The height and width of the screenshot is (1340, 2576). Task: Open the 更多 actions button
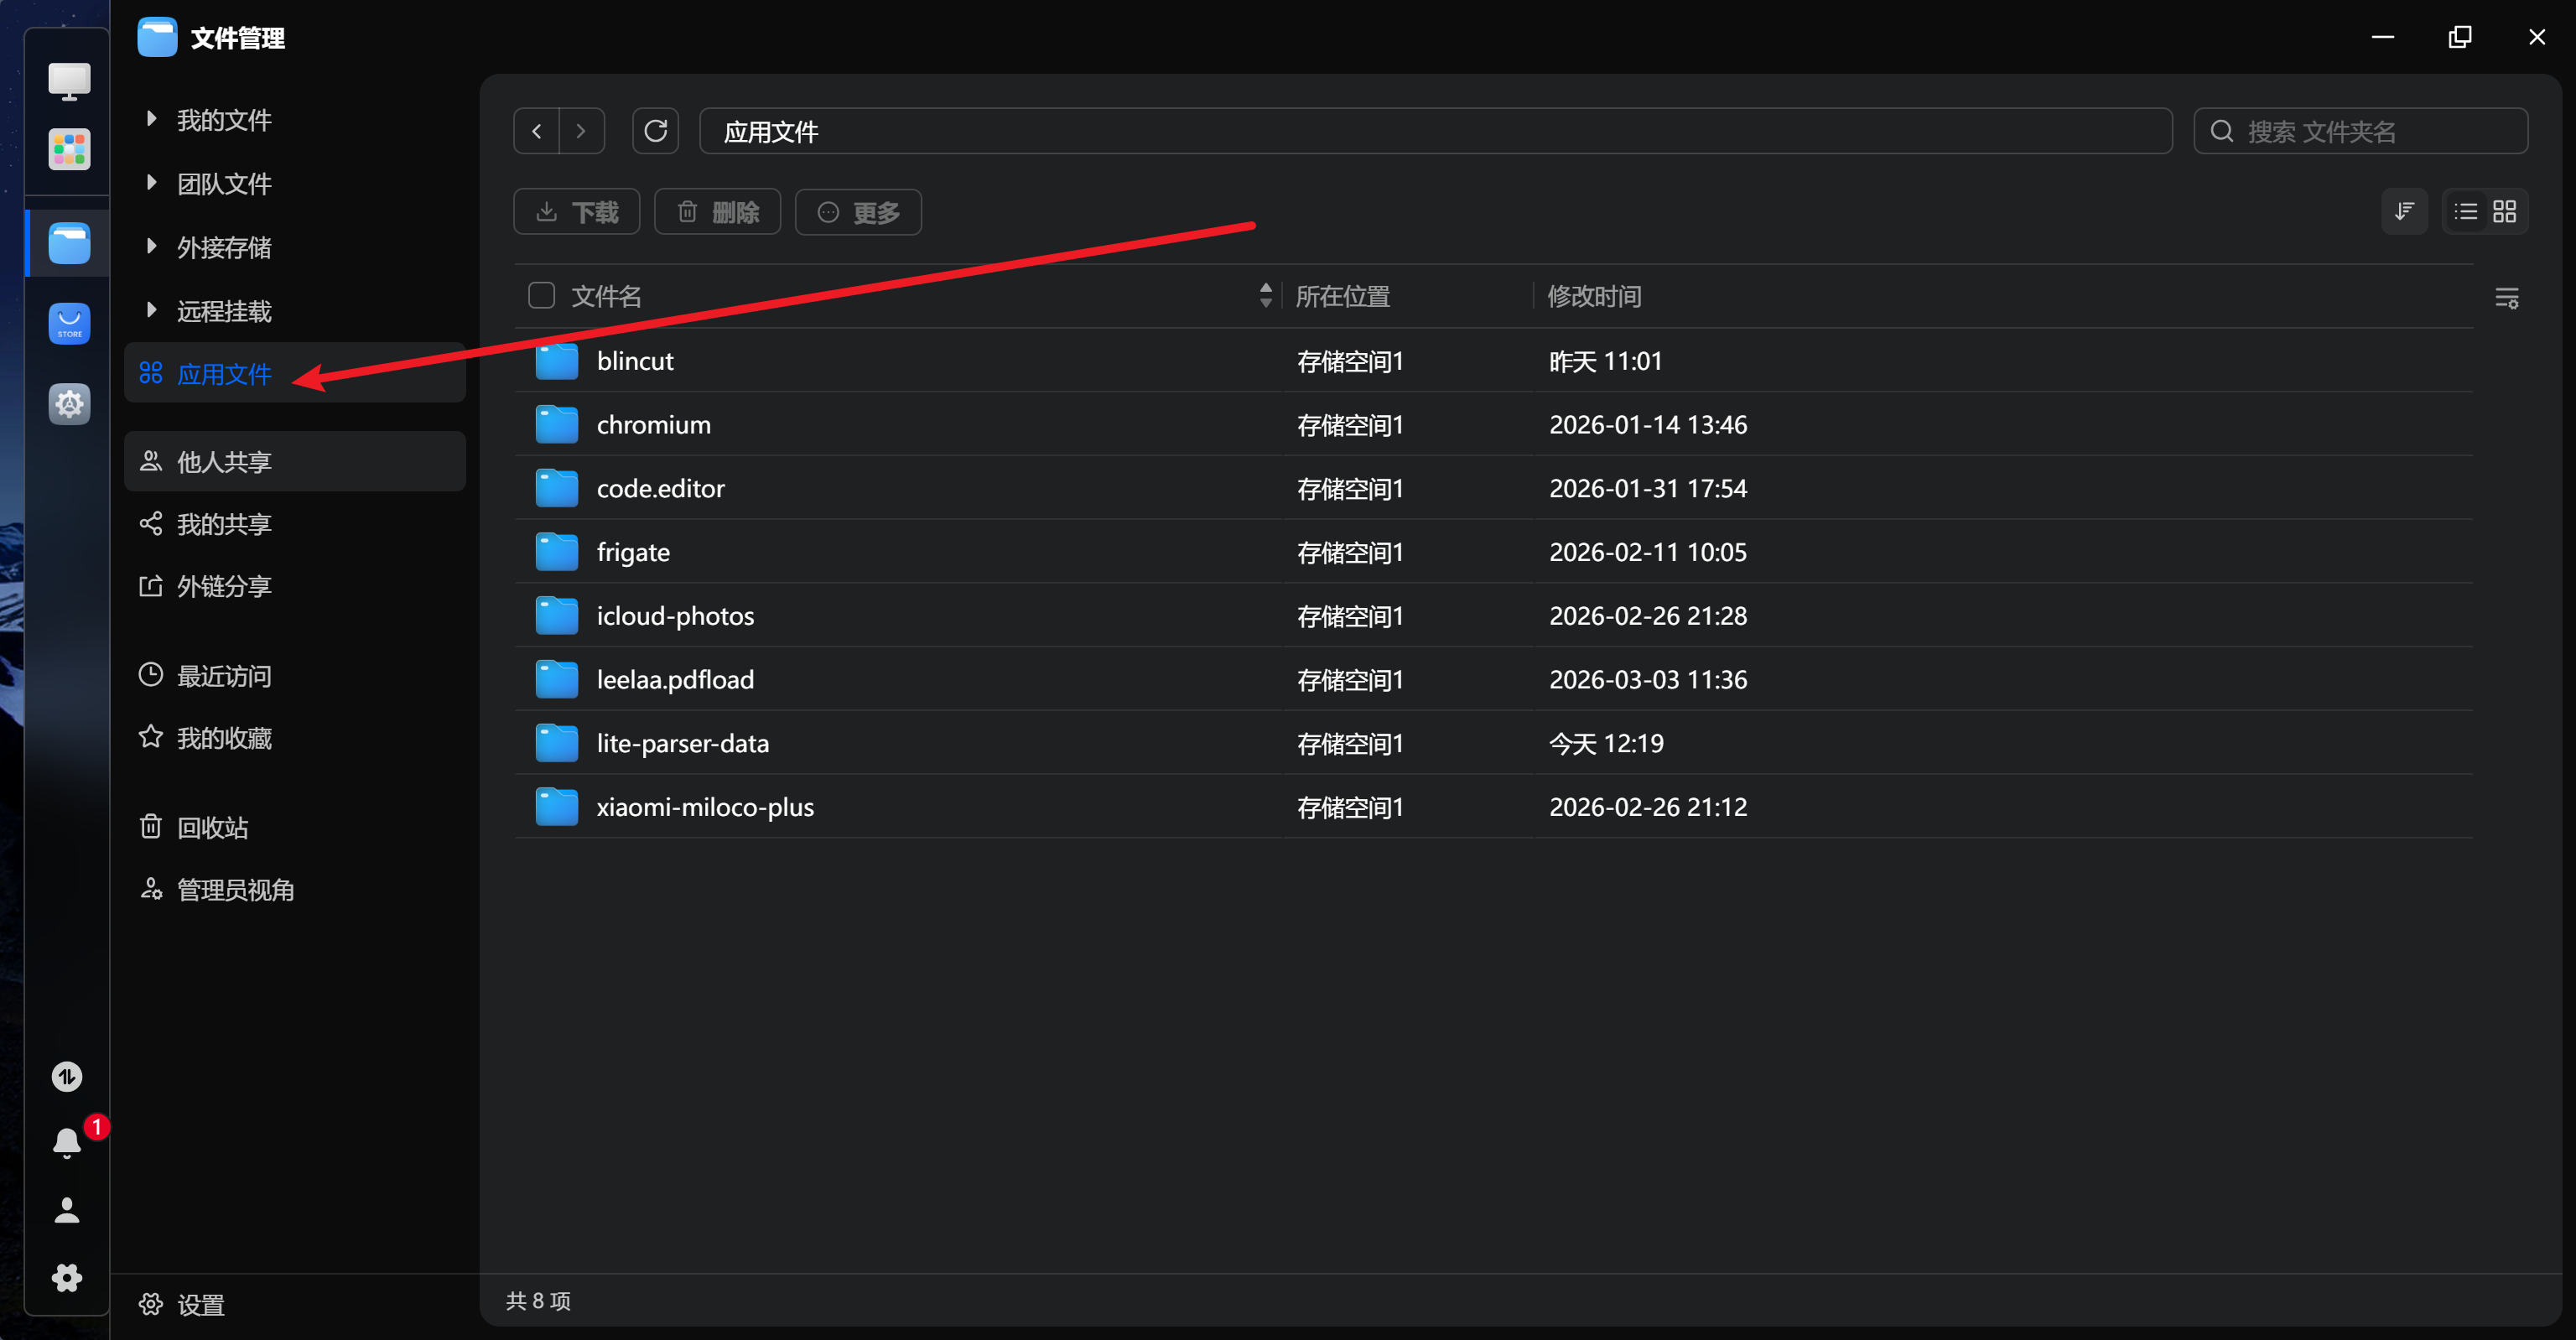(858, 212)
